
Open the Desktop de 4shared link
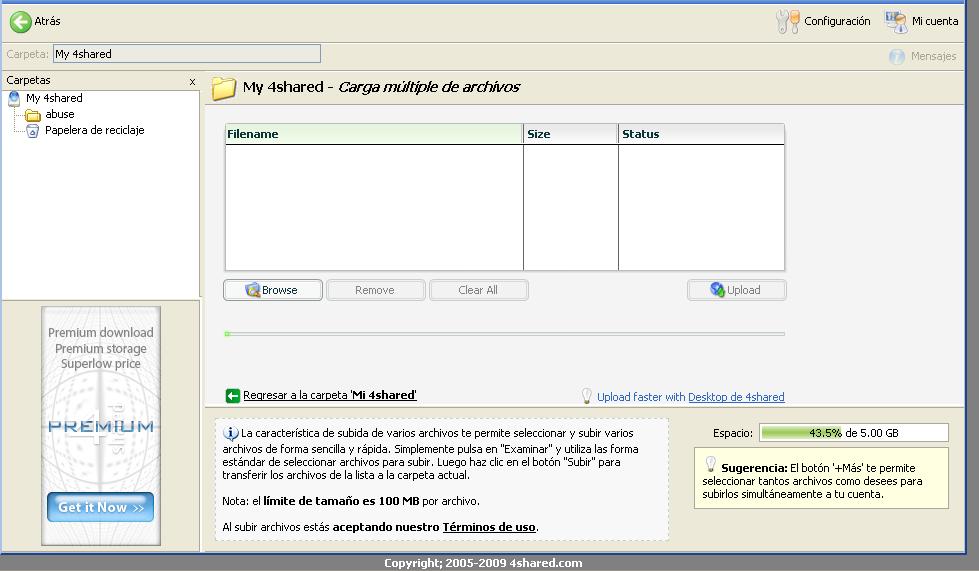(736, 397)
